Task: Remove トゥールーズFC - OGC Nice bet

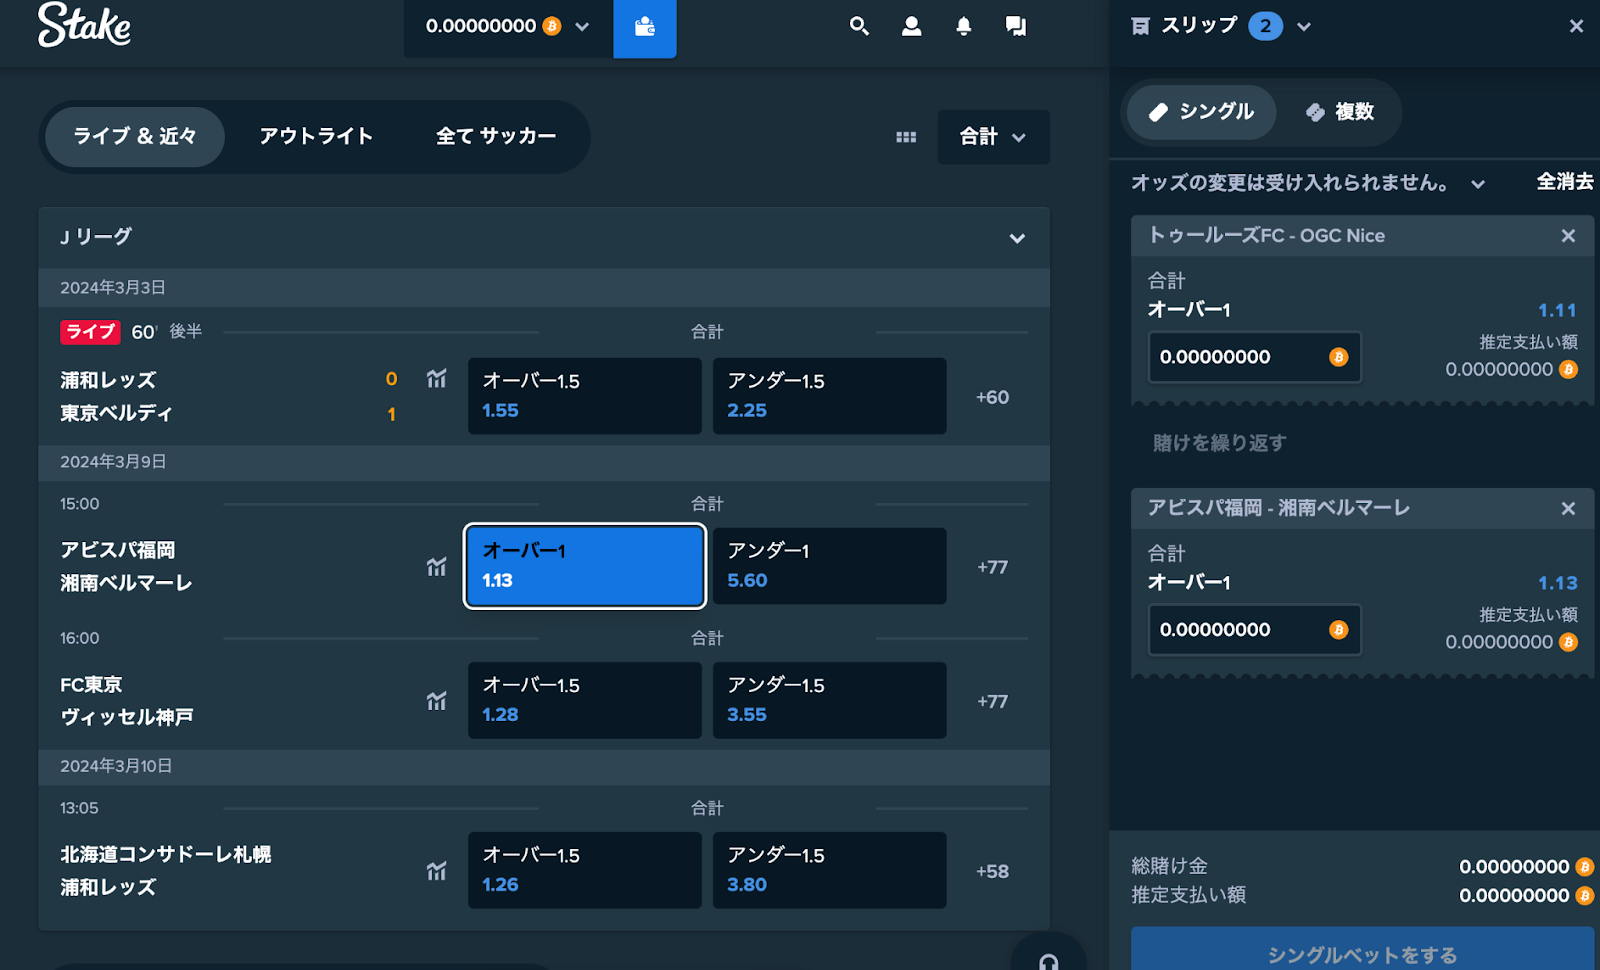Action: pos(1568,236)
